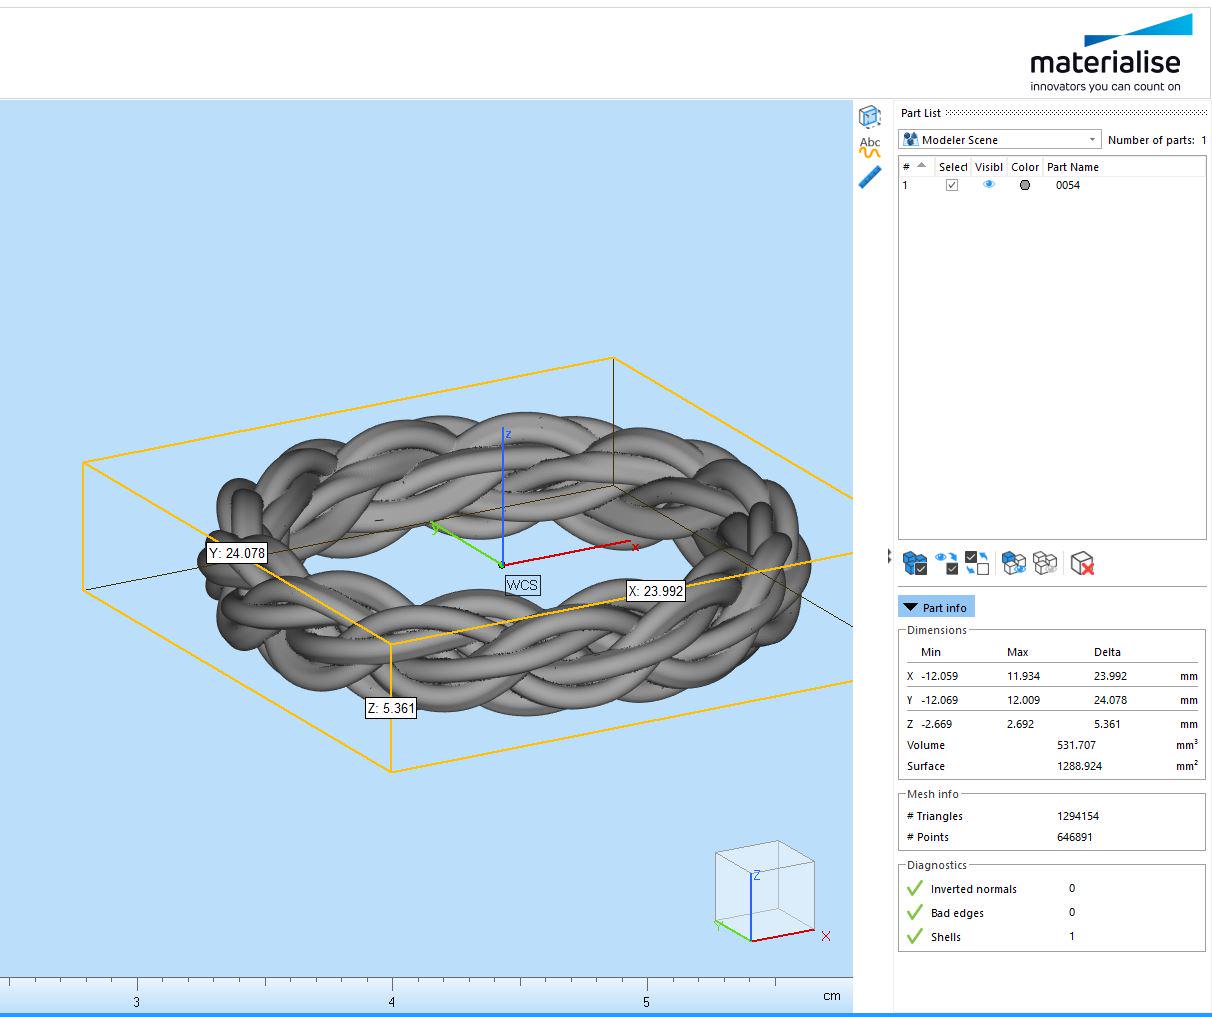
Task: Click the Inverted normals diagnostic check
Action: pyautogui.click(x=914, y=888)
